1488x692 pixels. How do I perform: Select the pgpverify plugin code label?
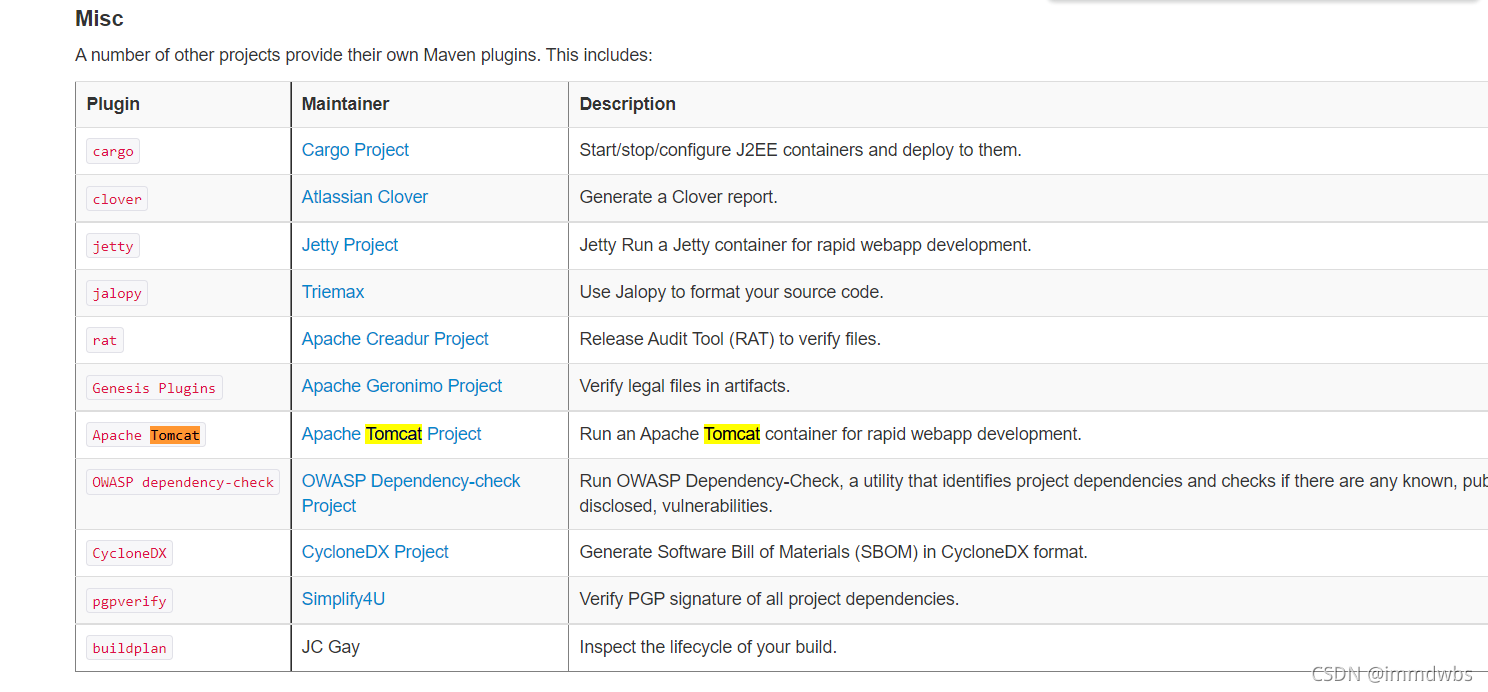coord(130,601)
